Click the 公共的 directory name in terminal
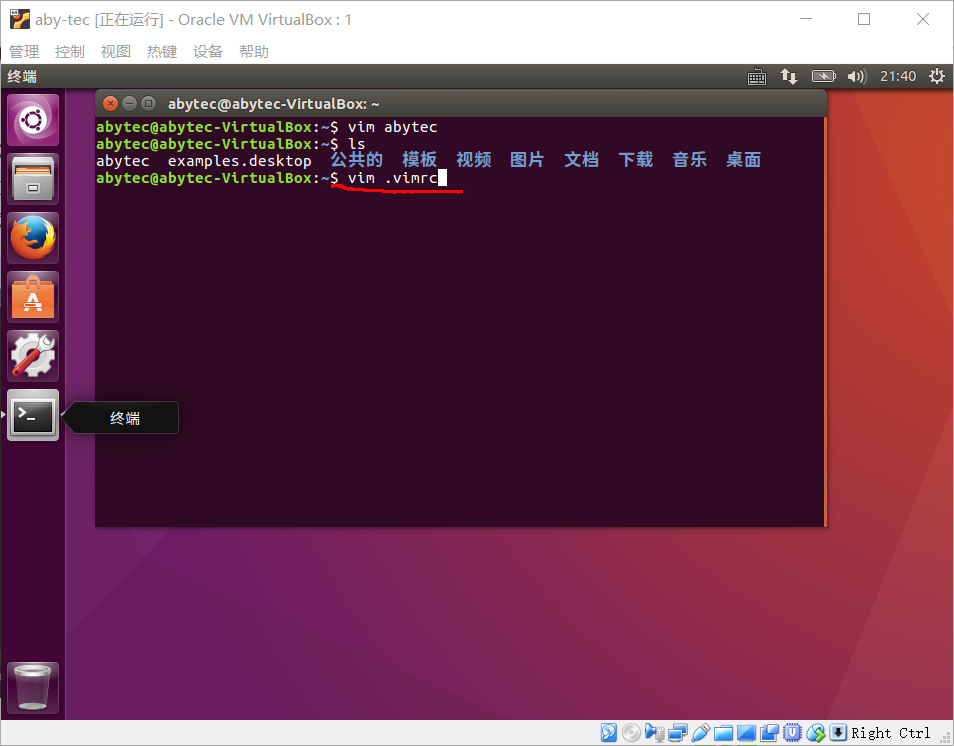The width and height of the screenshot is (954, 746). (357, 160)
